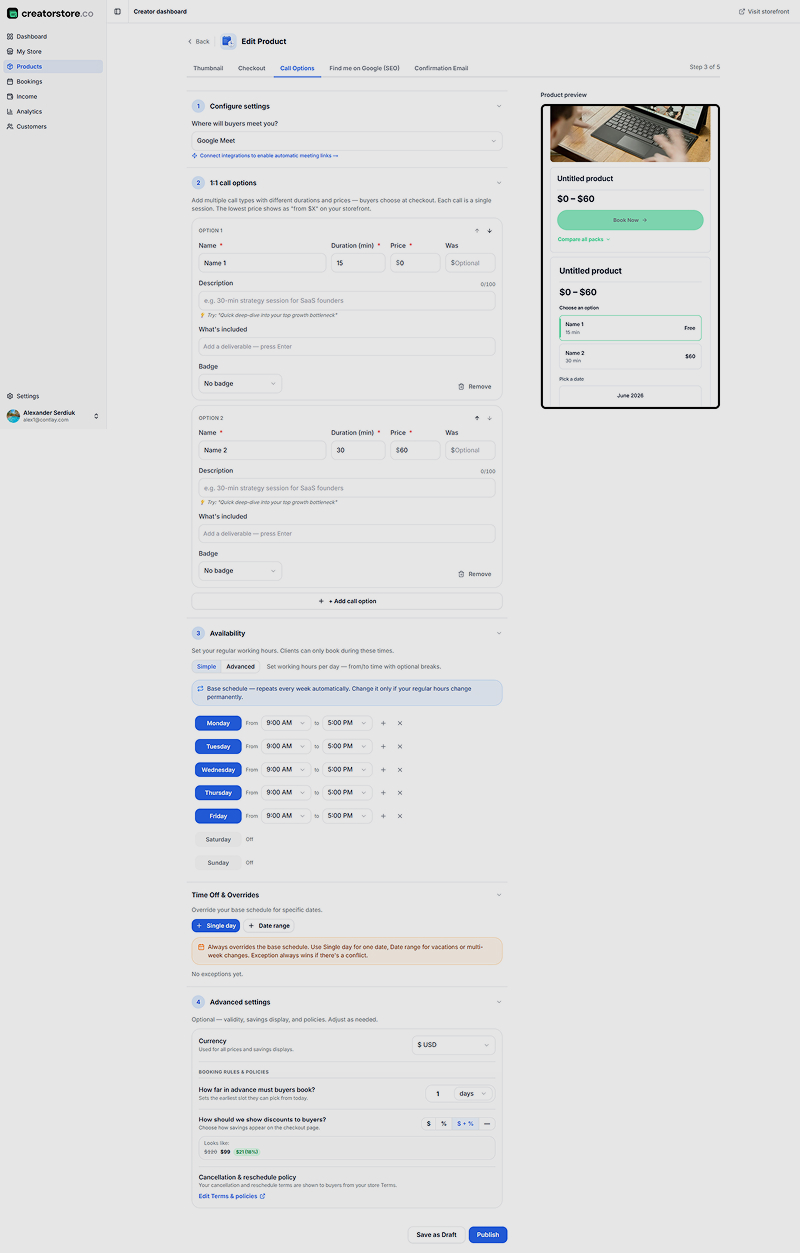Select Advanced availability mode
This screenshot has width=800, height=1253.
pos(240,666)
